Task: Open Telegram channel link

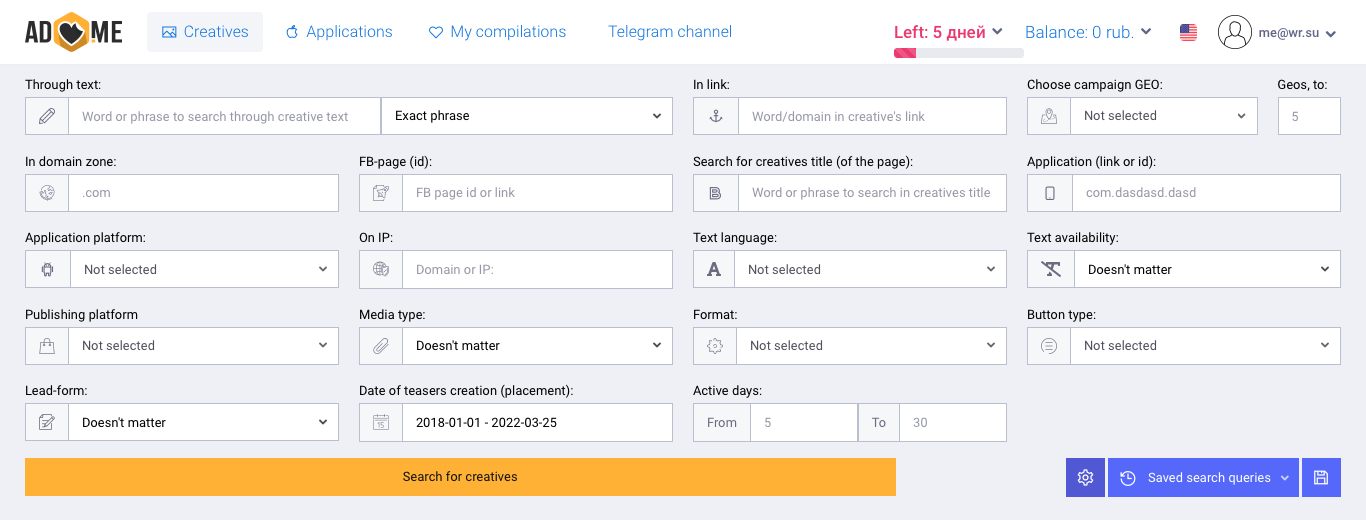Action: tap(670, 32)
